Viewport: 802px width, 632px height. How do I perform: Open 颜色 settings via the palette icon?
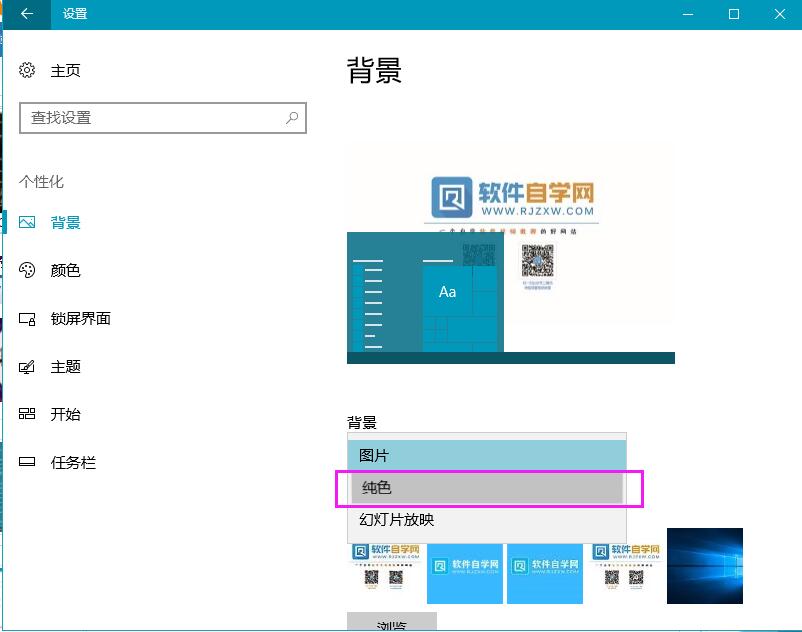click(29, 270)
